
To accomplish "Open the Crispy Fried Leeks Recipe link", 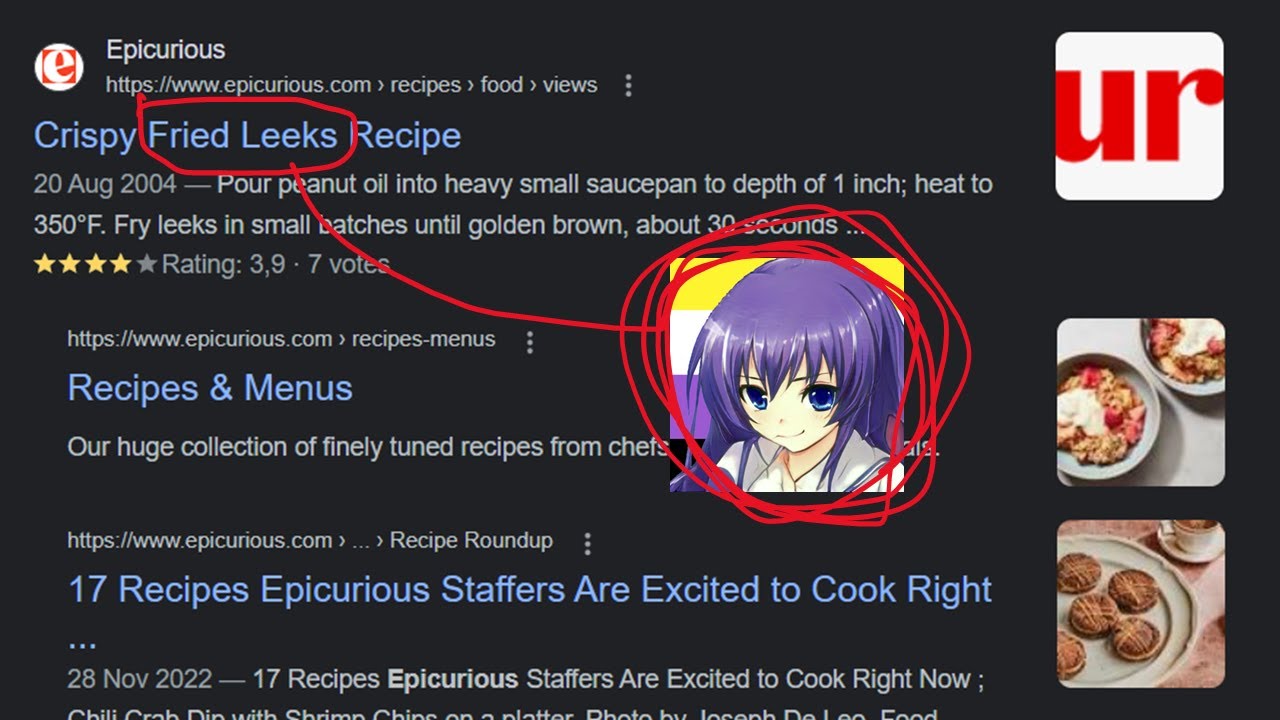I will 247,135.
